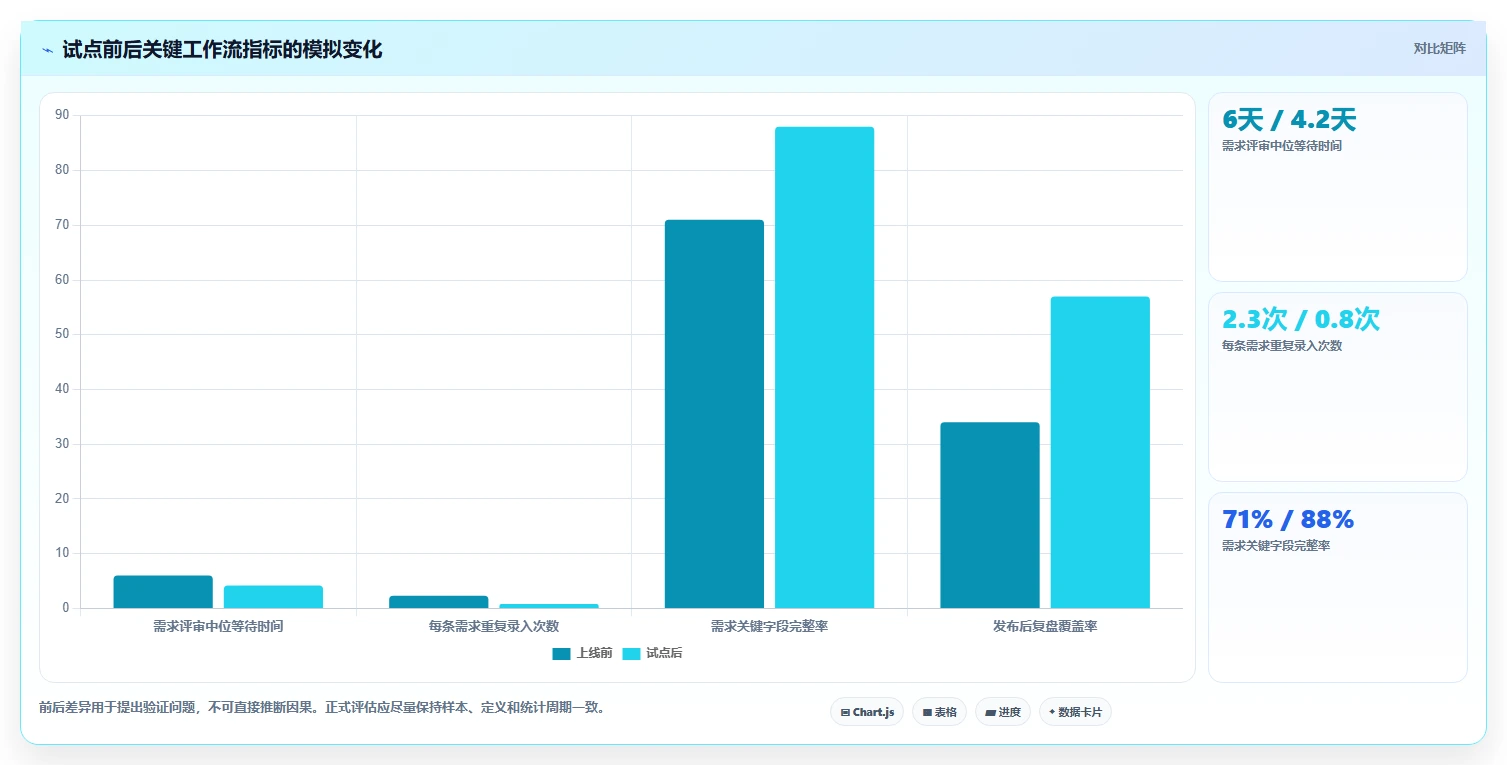Select the dark 发布后复盘覆盖率 bar
The image size is (1507, 765).
[x=990, y=515]
